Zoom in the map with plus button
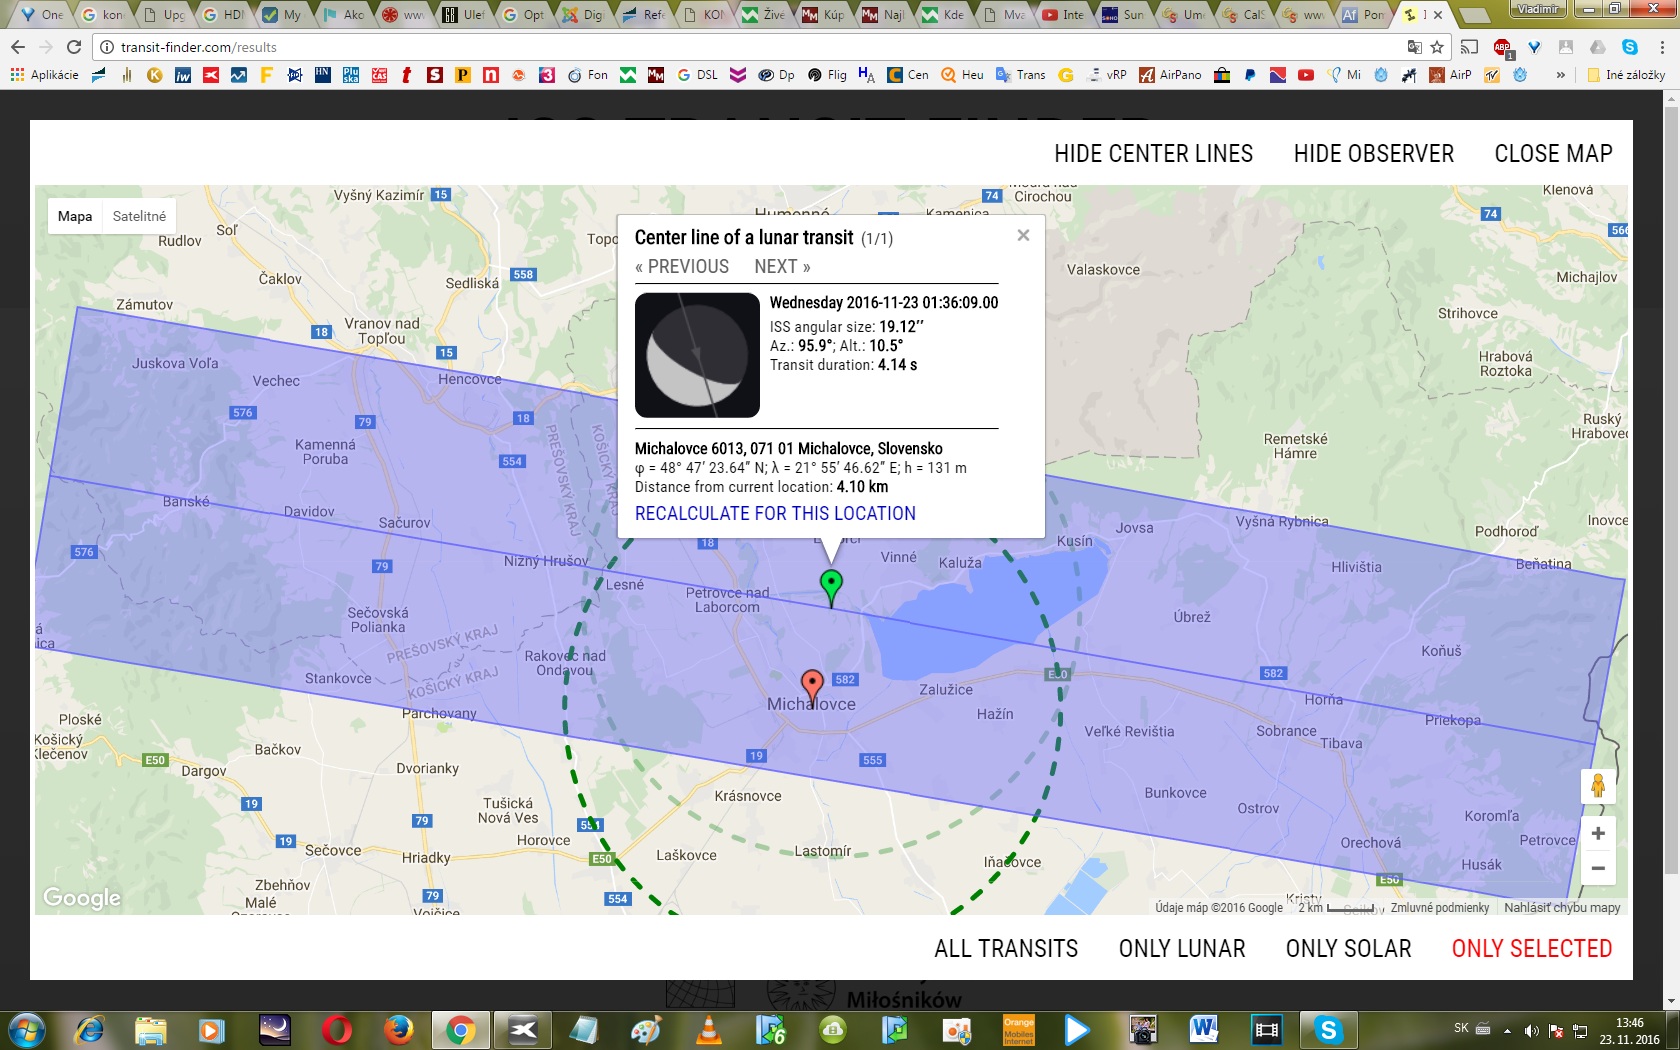The image size is (1680, 1050). tap(1597, 834)
